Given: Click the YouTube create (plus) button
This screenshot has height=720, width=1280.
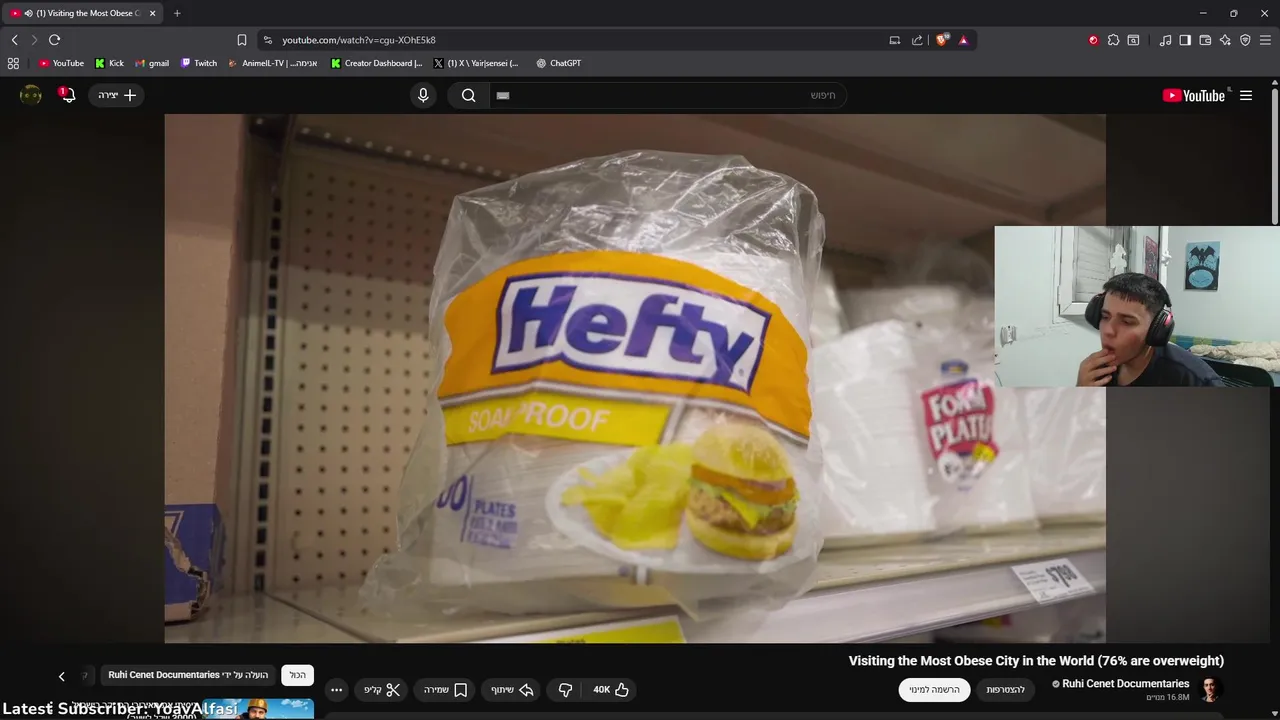Looking at the screenshot, I should click(x=117, y=95).
